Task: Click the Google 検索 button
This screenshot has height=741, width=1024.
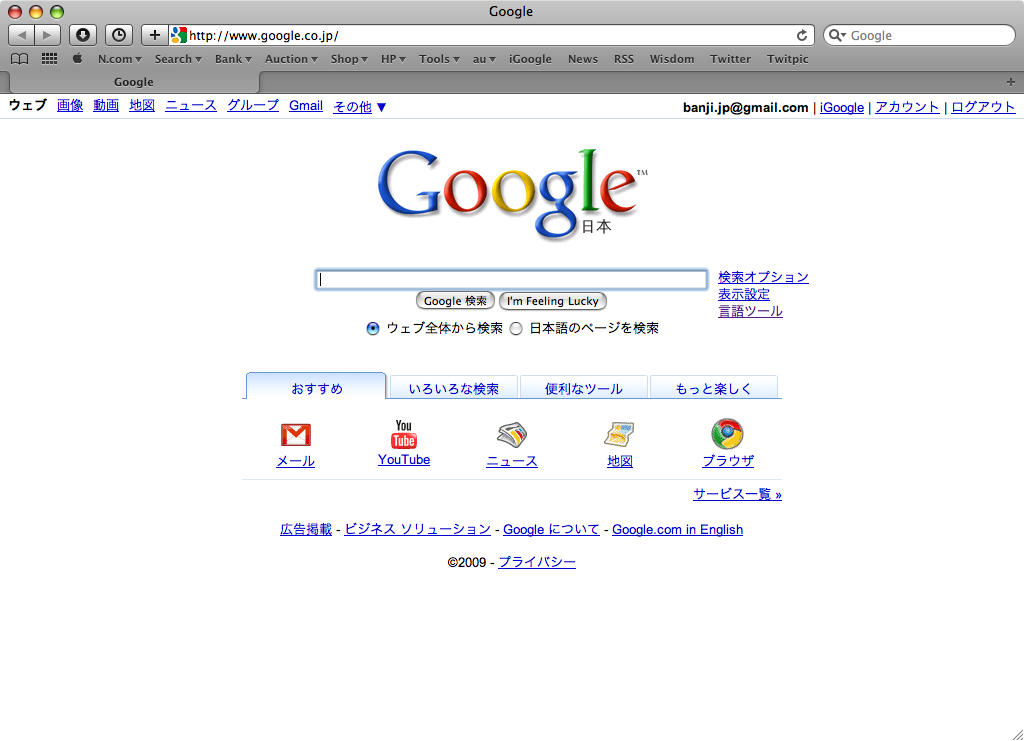Action: point(455,301)
